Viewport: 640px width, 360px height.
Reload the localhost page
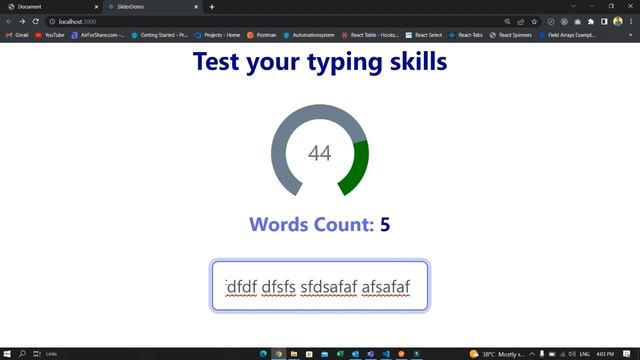[36, 21]
